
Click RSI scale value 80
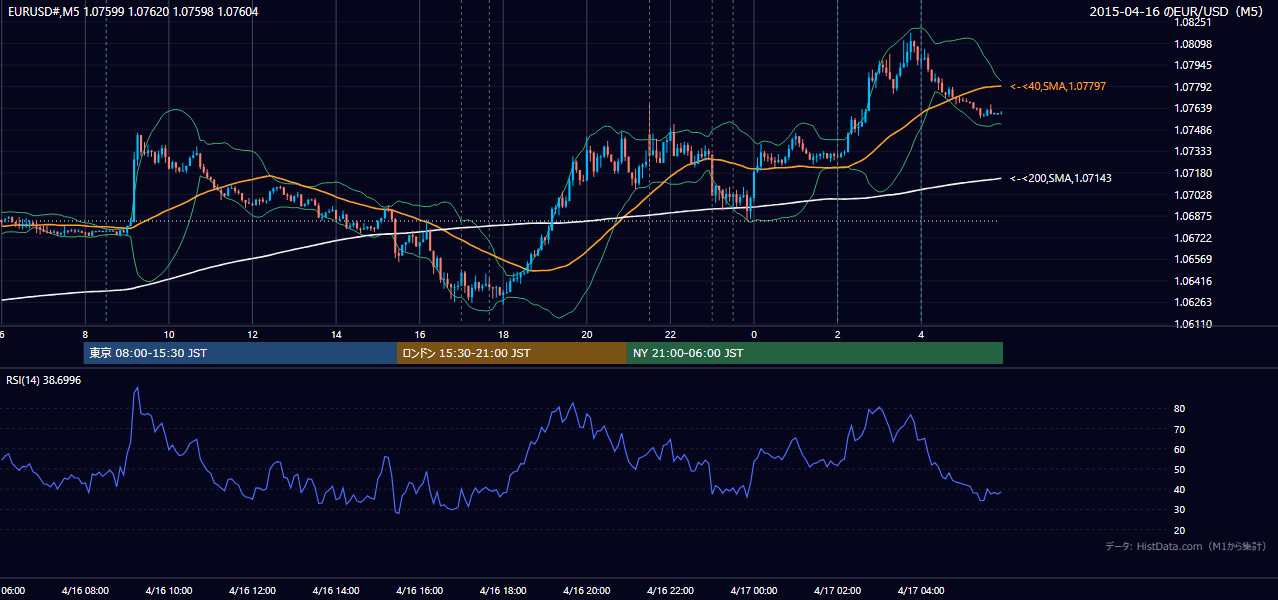(1180, 409)
